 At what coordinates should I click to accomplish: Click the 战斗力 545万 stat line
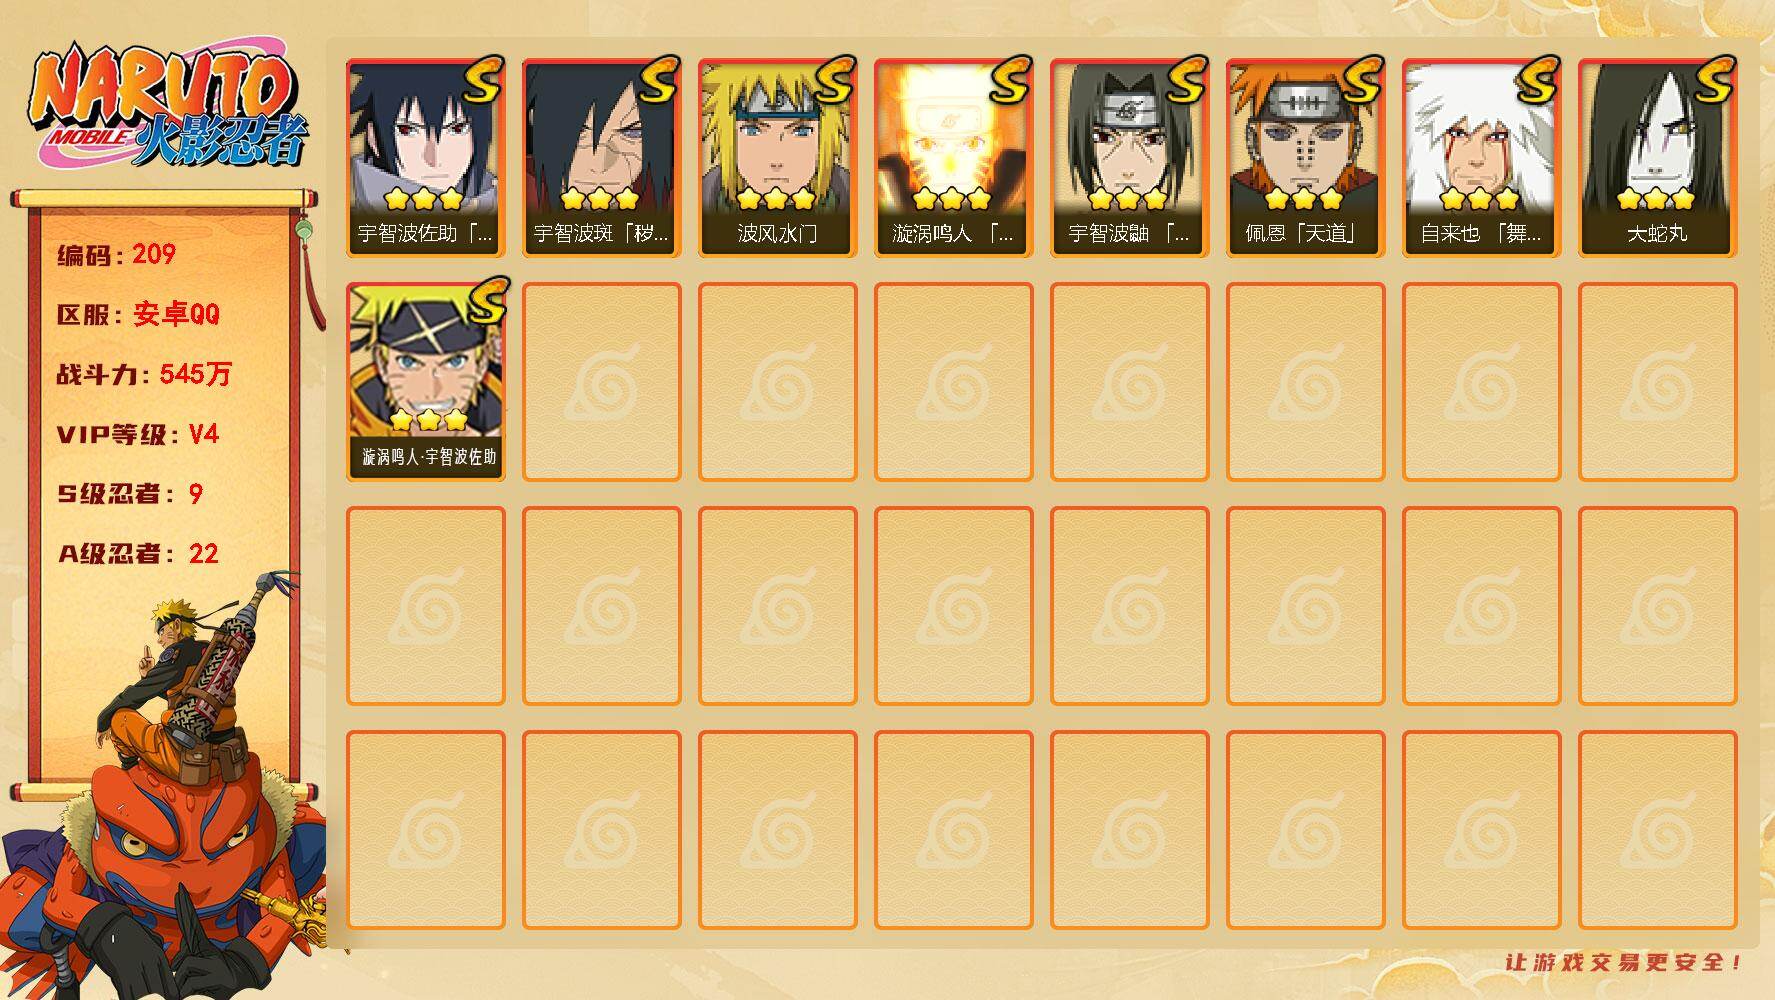click(144, 374)
